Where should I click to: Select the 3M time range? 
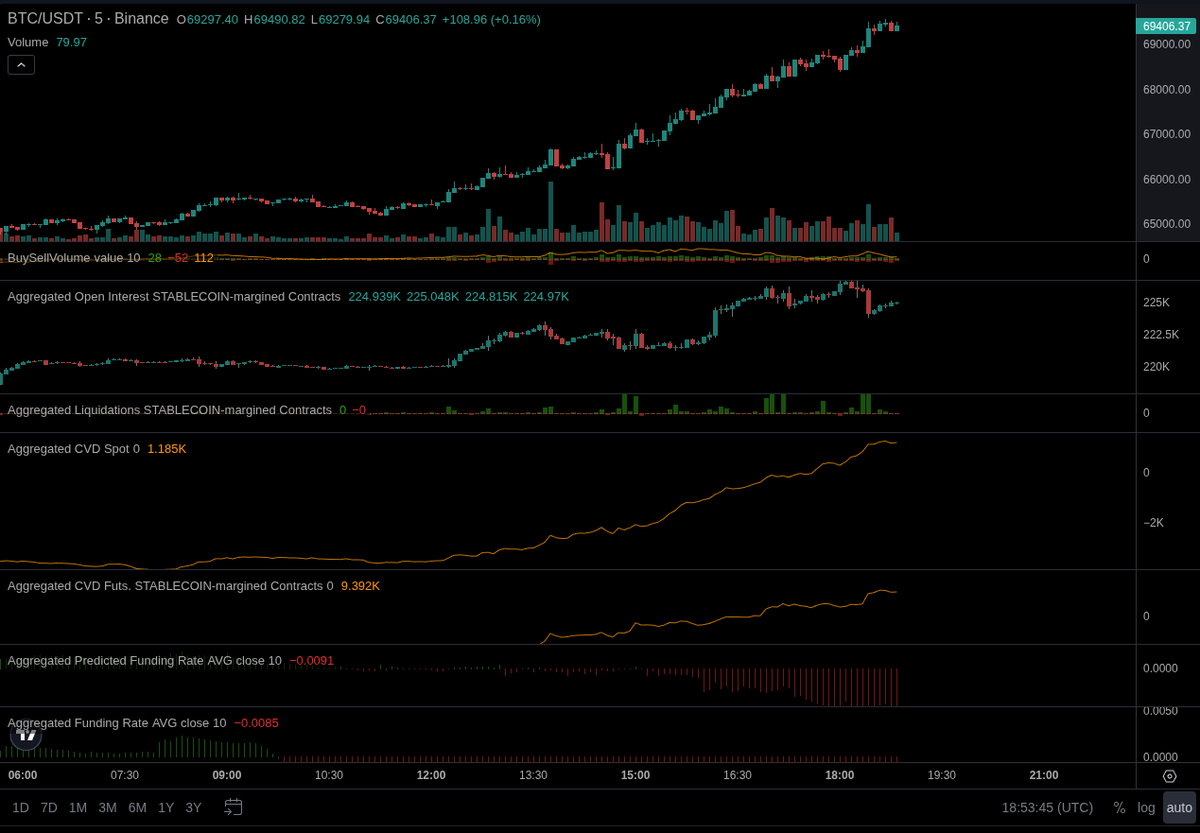point(107,808)
